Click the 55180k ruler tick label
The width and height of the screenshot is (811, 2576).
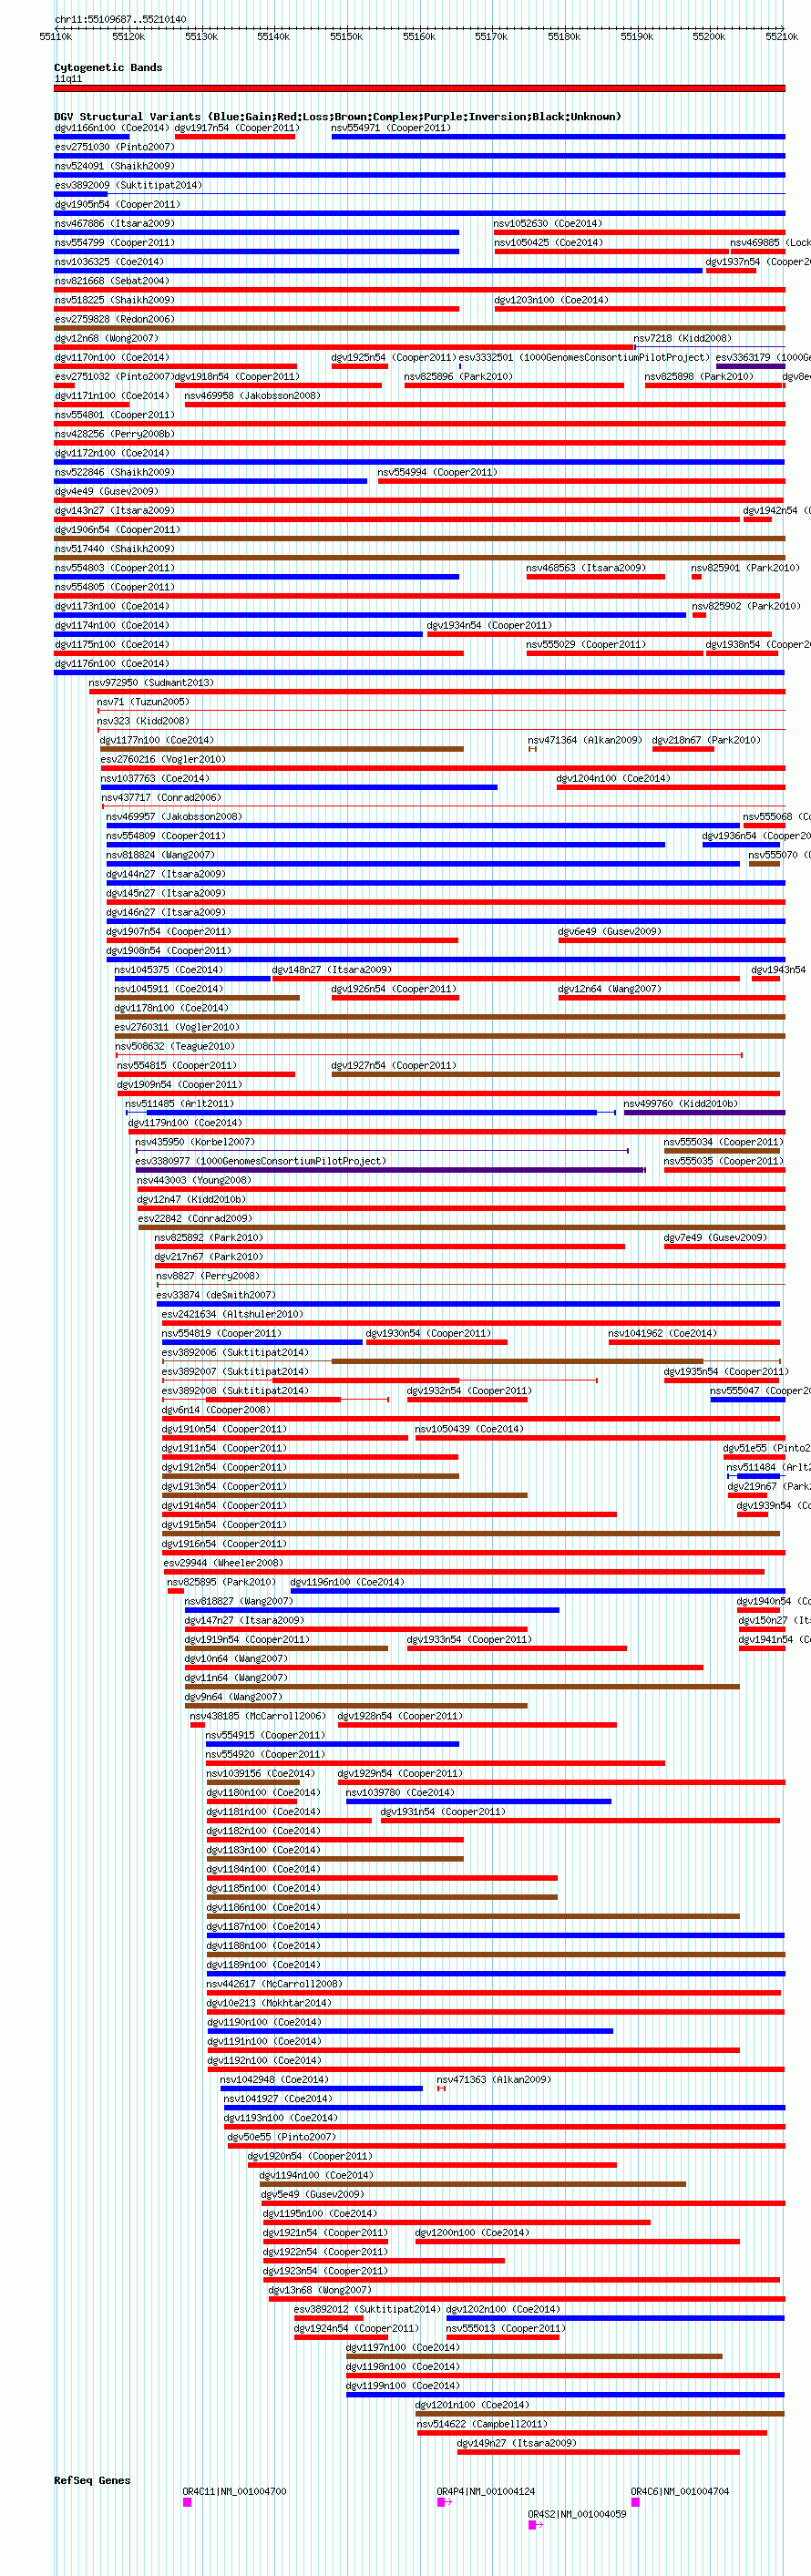coord(564,36)
